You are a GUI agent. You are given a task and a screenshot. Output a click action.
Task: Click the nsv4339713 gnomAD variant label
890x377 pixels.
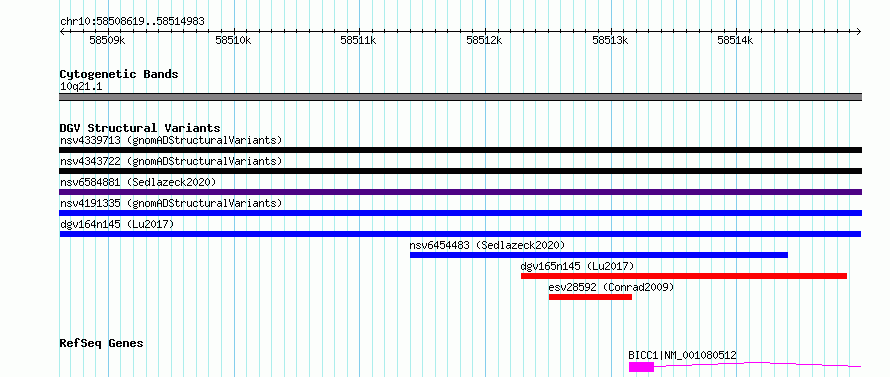coord(171,140)
